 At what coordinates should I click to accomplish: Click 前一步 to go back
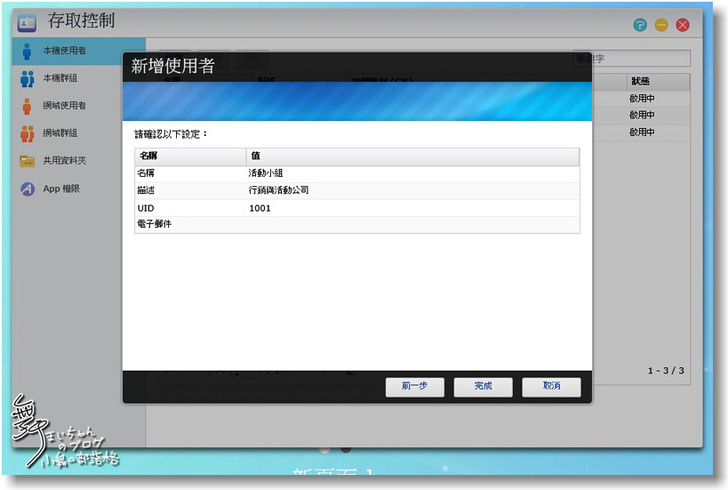click(x=415, y=386)
